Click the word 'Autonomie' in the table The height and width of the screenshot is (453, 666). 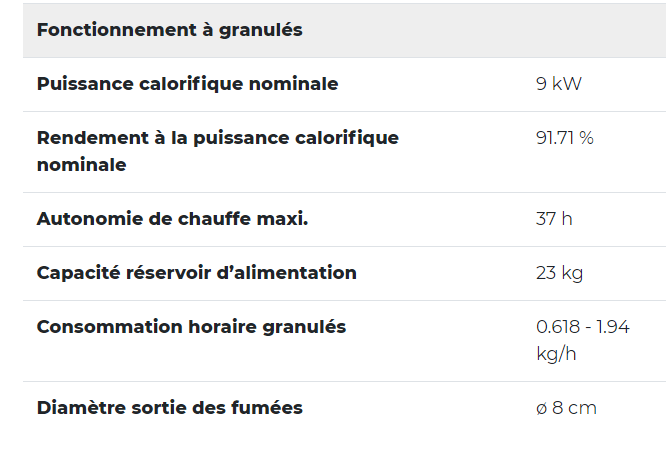point(83,219)
